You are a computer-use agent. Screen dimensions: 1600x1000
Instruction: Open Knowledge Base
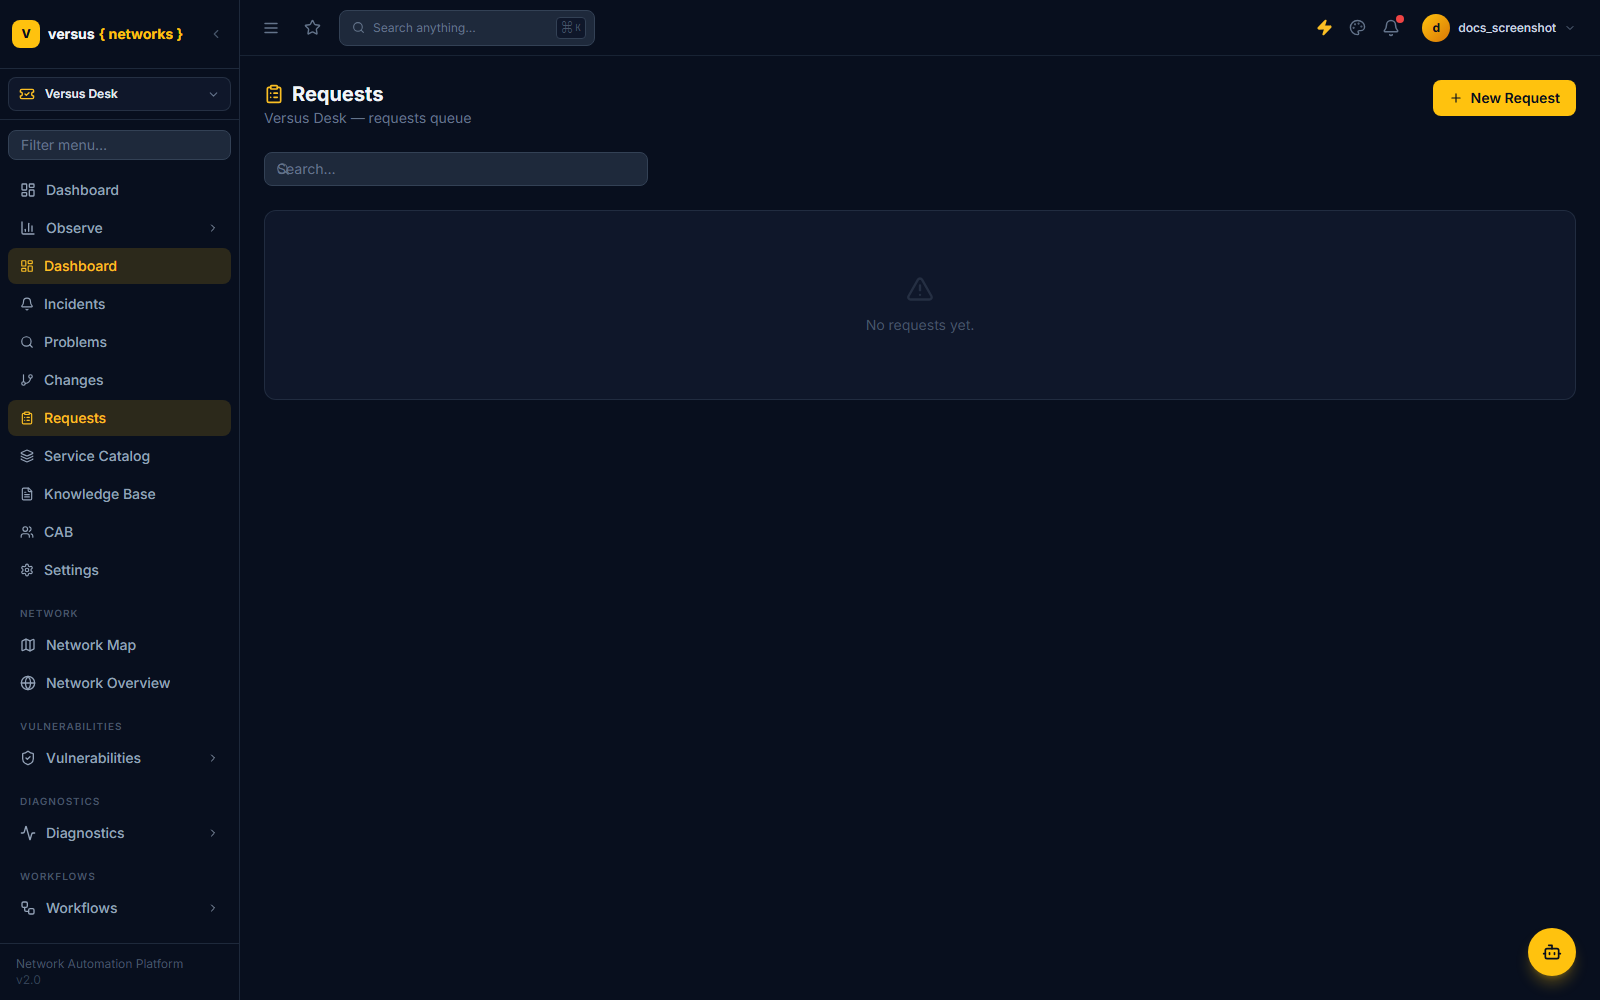[119, 494]
